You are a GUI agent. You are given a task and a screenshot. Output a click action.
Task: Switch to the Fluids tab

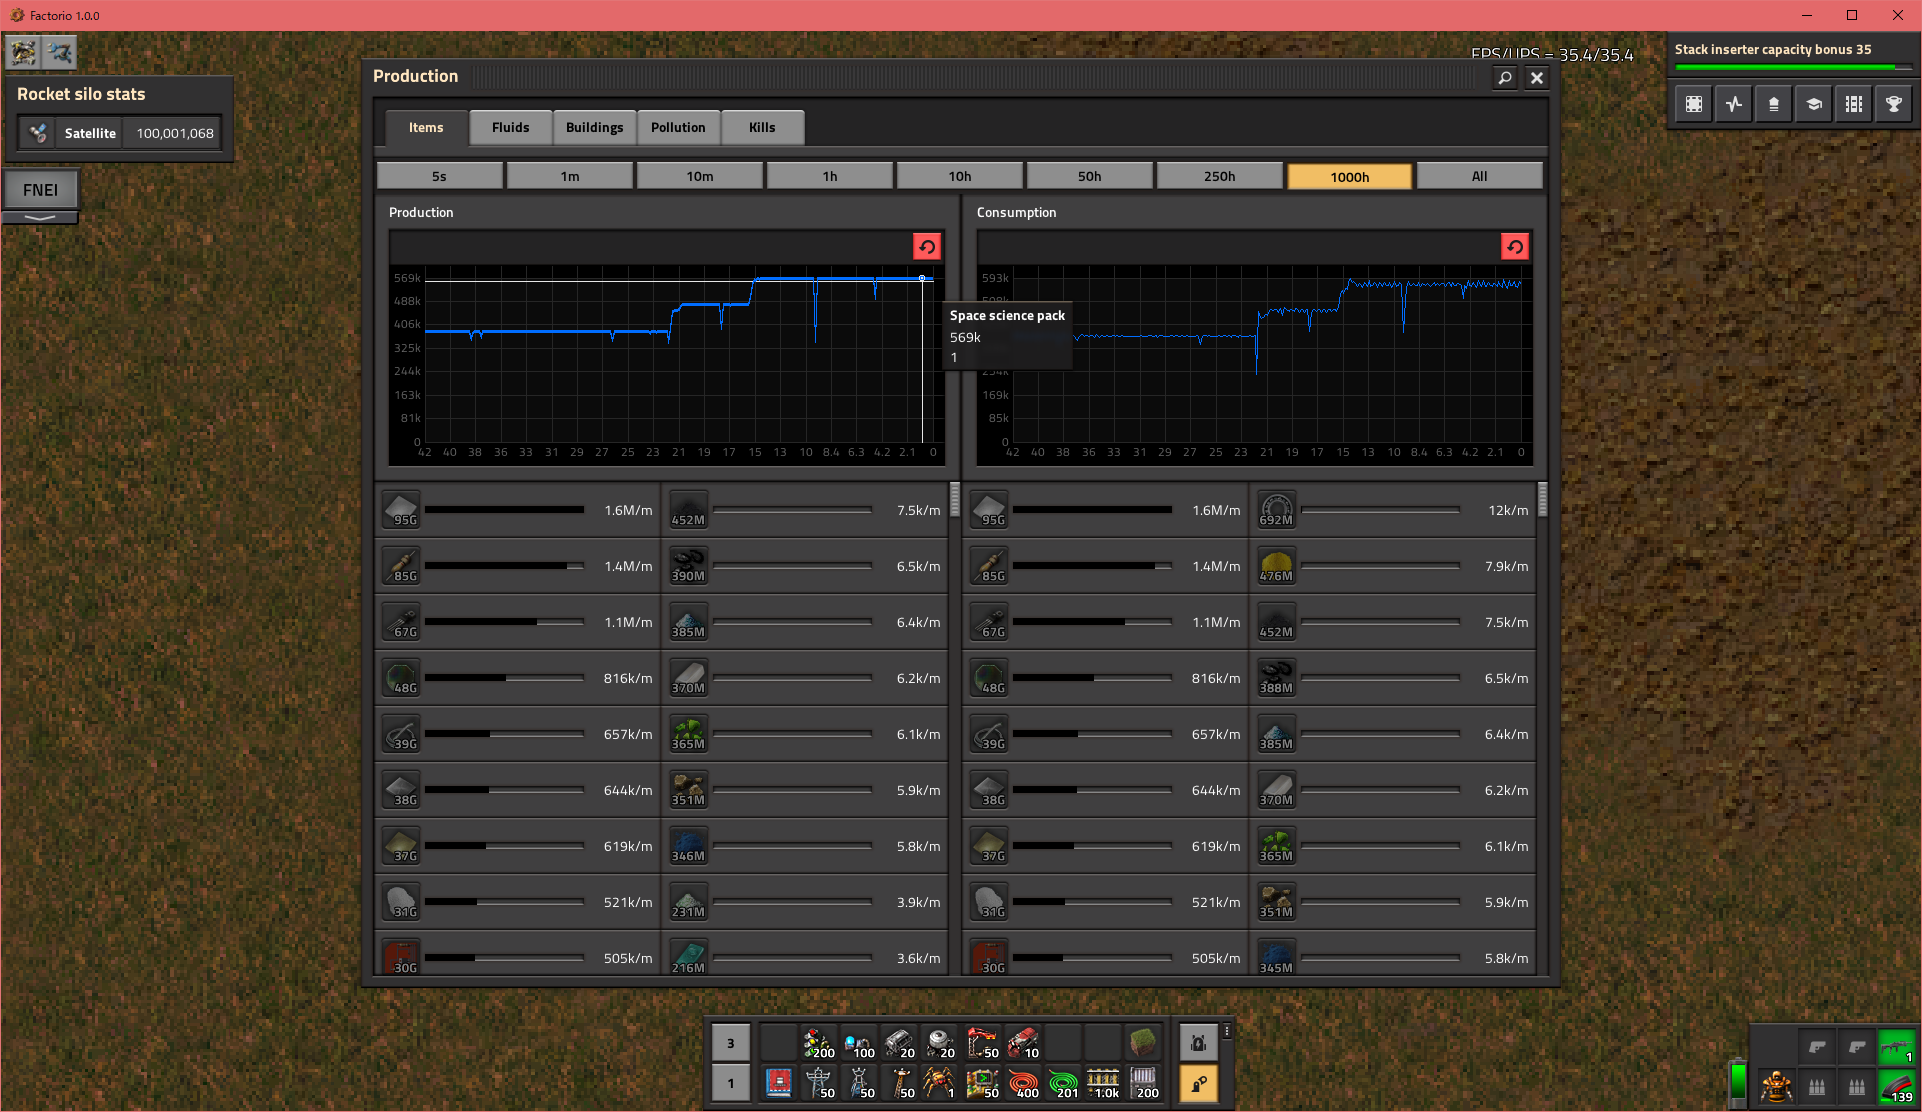click(x=510, y=127)
